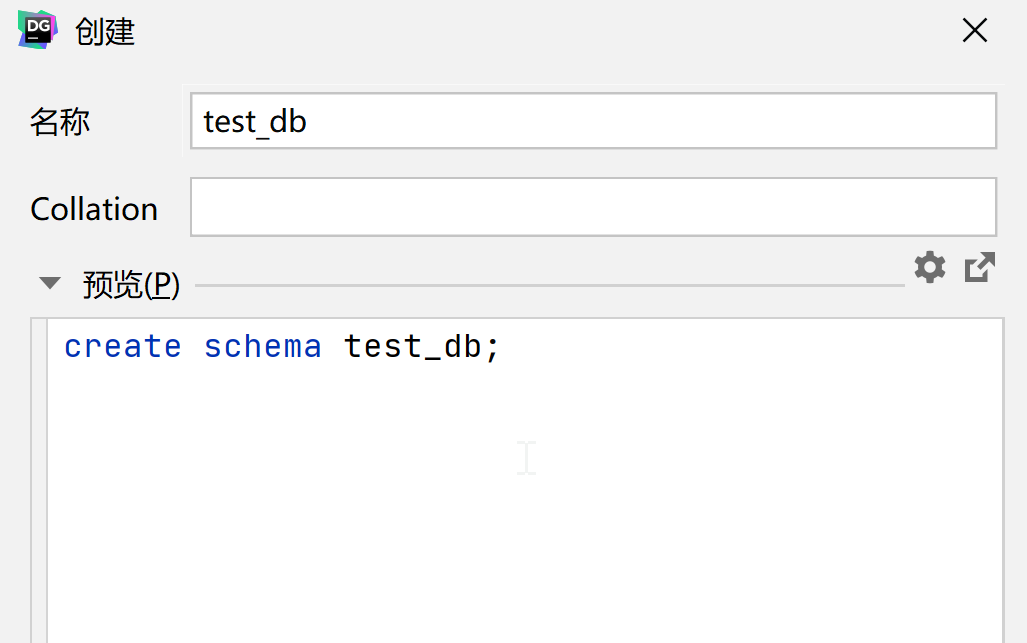Close the 创建 dialog
This screenshot has height=643, width=1027.
tap(974, 31)
